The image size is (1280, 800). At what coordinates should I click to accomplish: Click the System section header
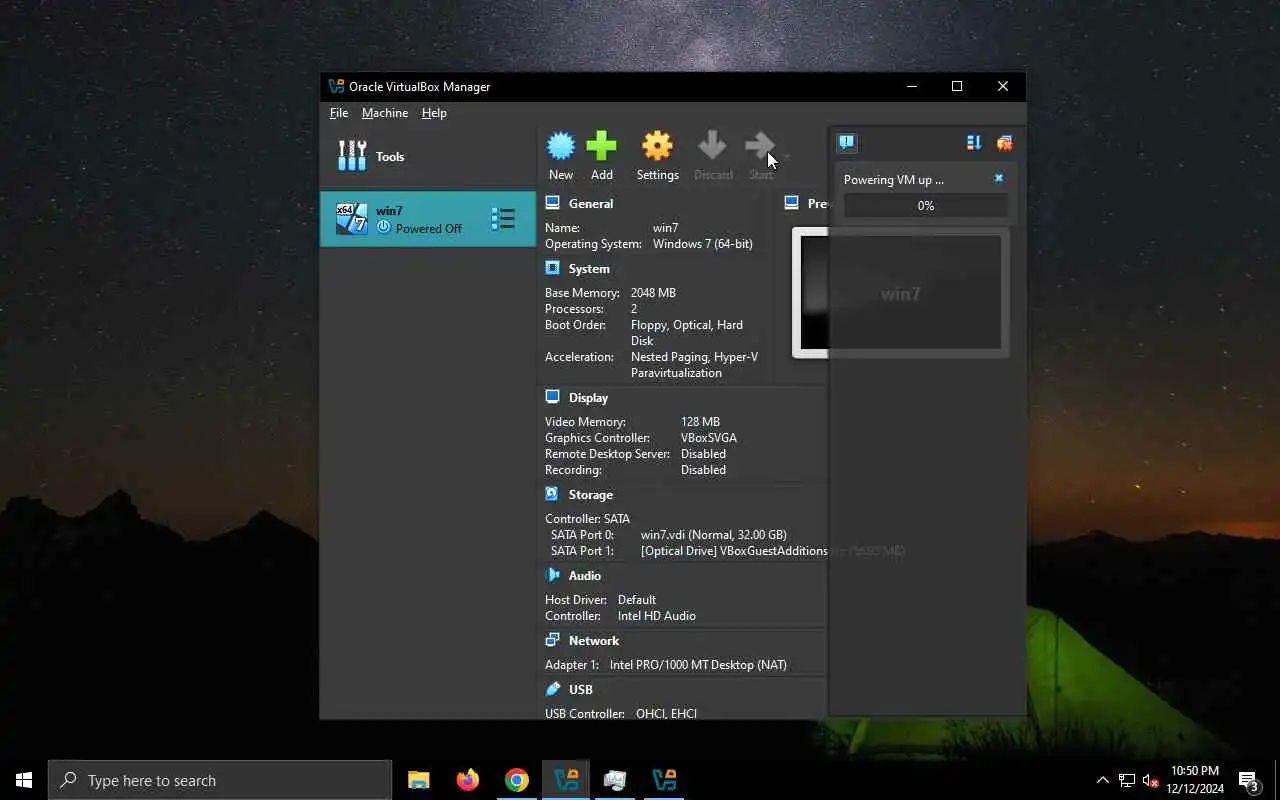click(x=589, y=268)
